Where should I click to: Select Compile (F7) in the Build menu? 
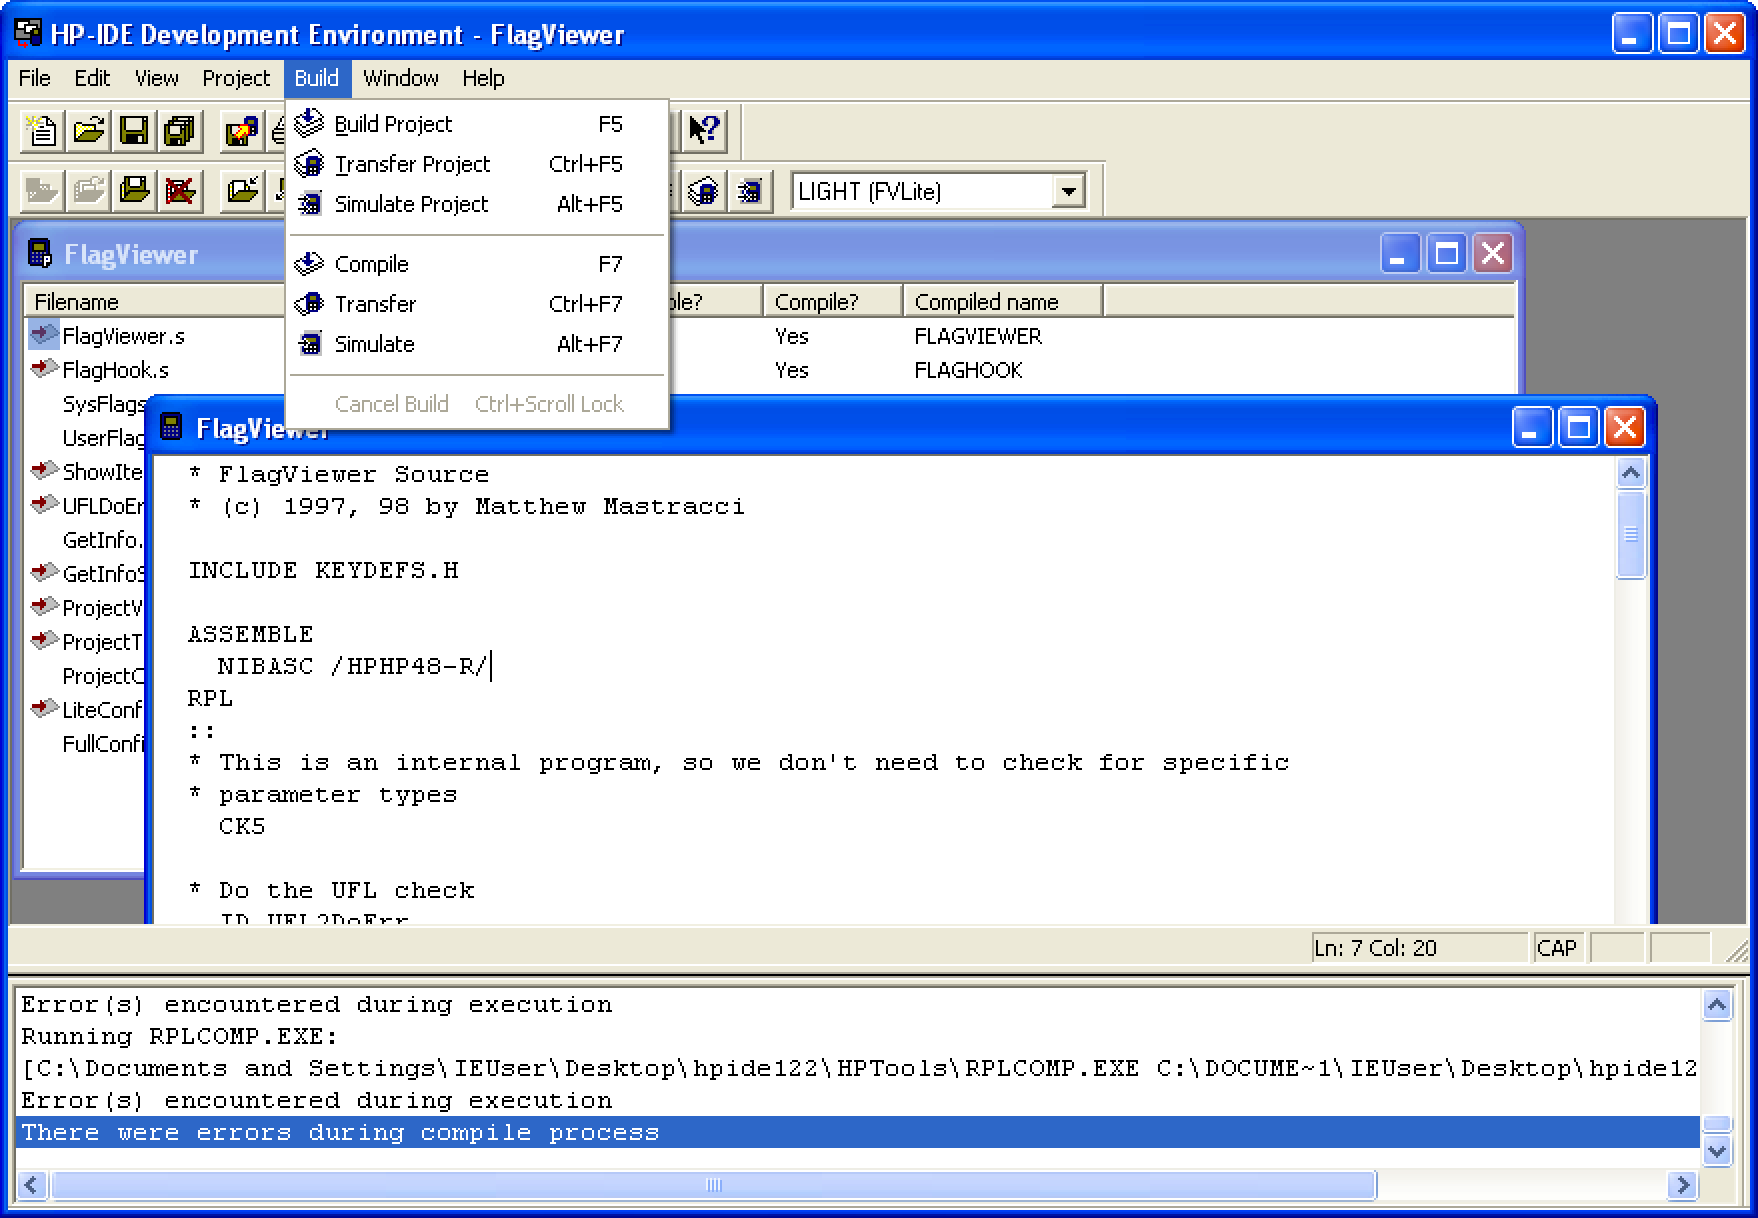coord(477,264)
